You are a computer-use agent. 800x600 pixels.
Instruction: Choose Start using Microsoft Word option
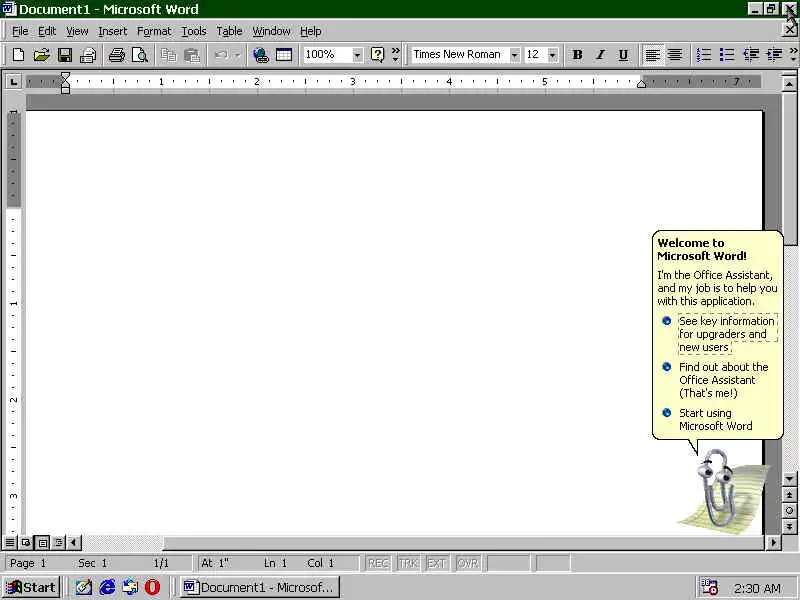(x=715, y=419)
